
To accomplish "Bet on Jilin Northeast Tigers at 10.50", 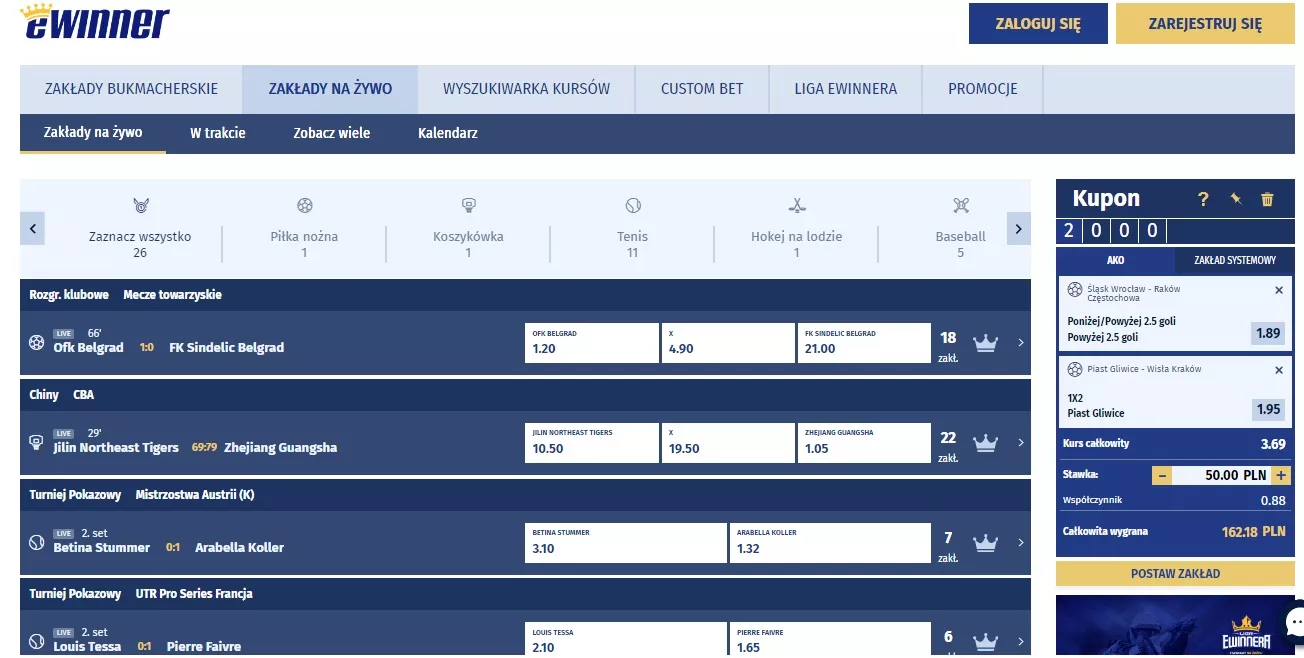I will click(x=591, y=443).
